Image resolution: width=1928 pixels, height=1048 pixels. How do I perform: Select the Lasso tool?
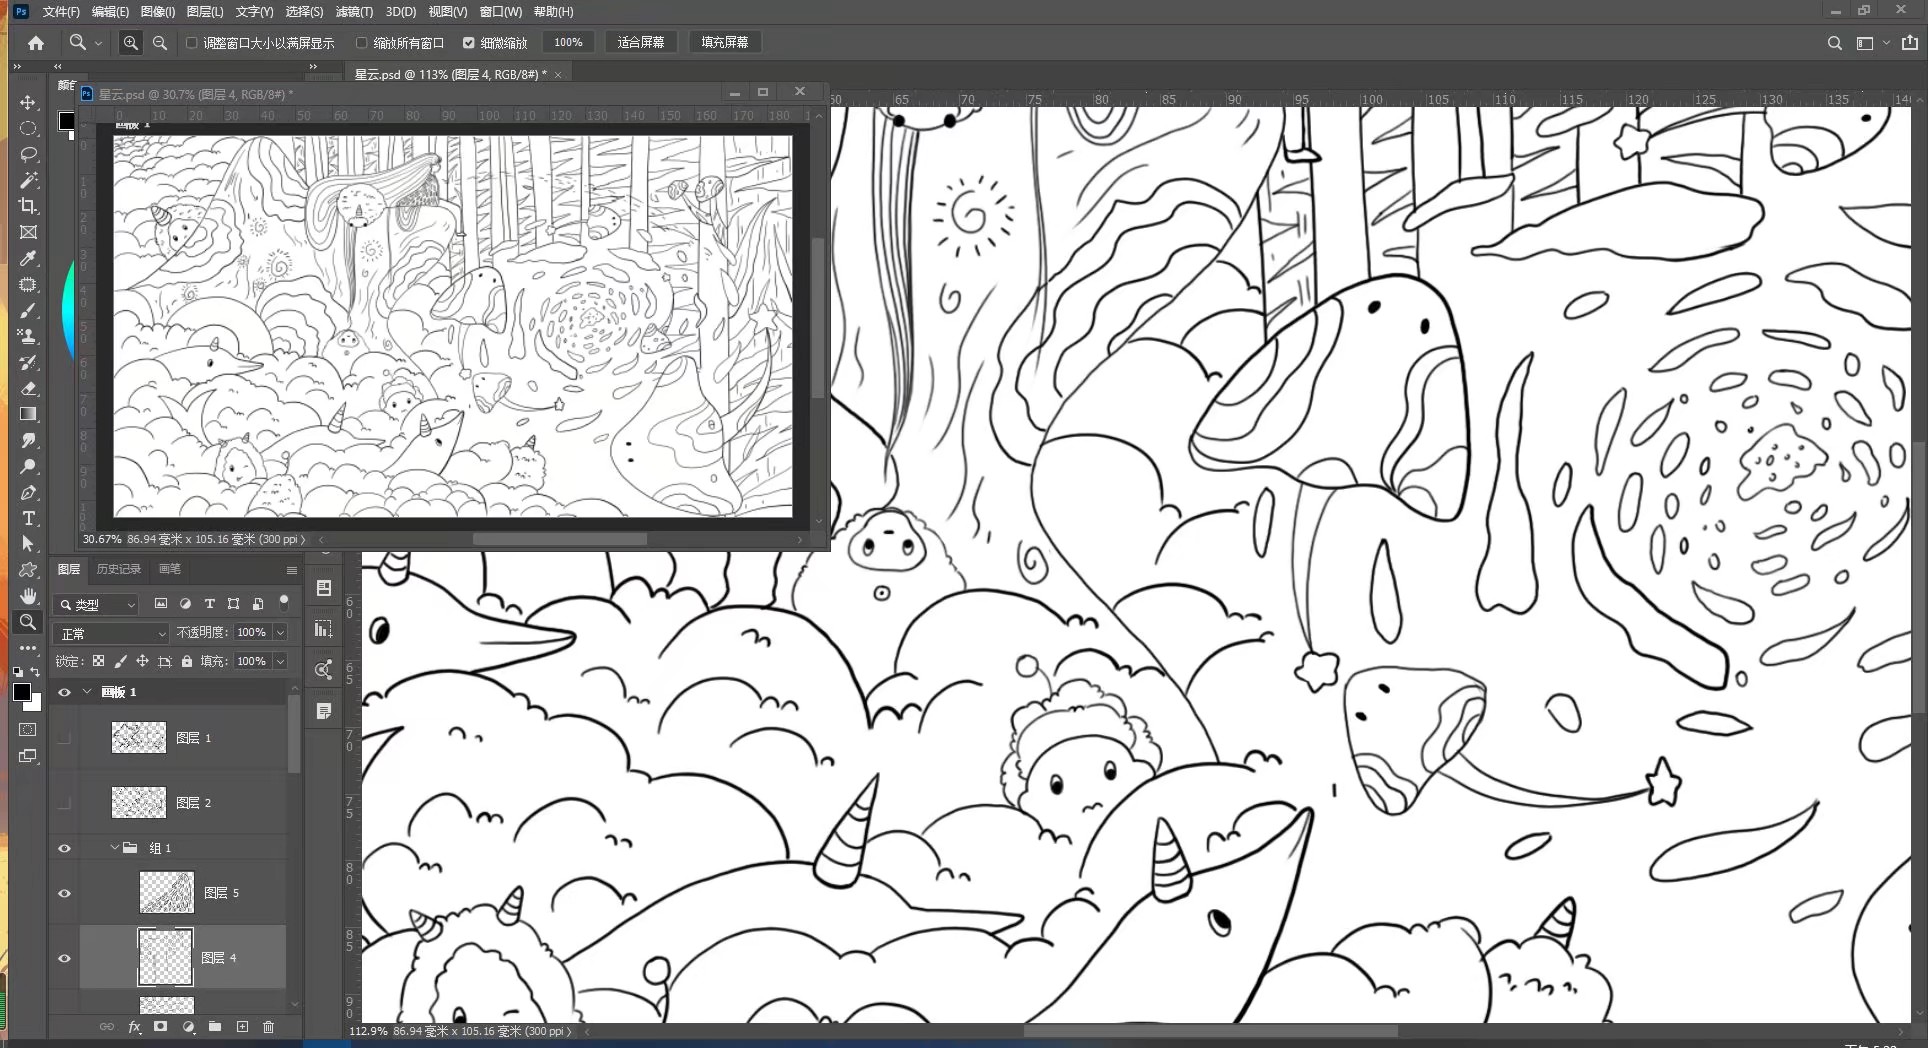tap(28, 155)
